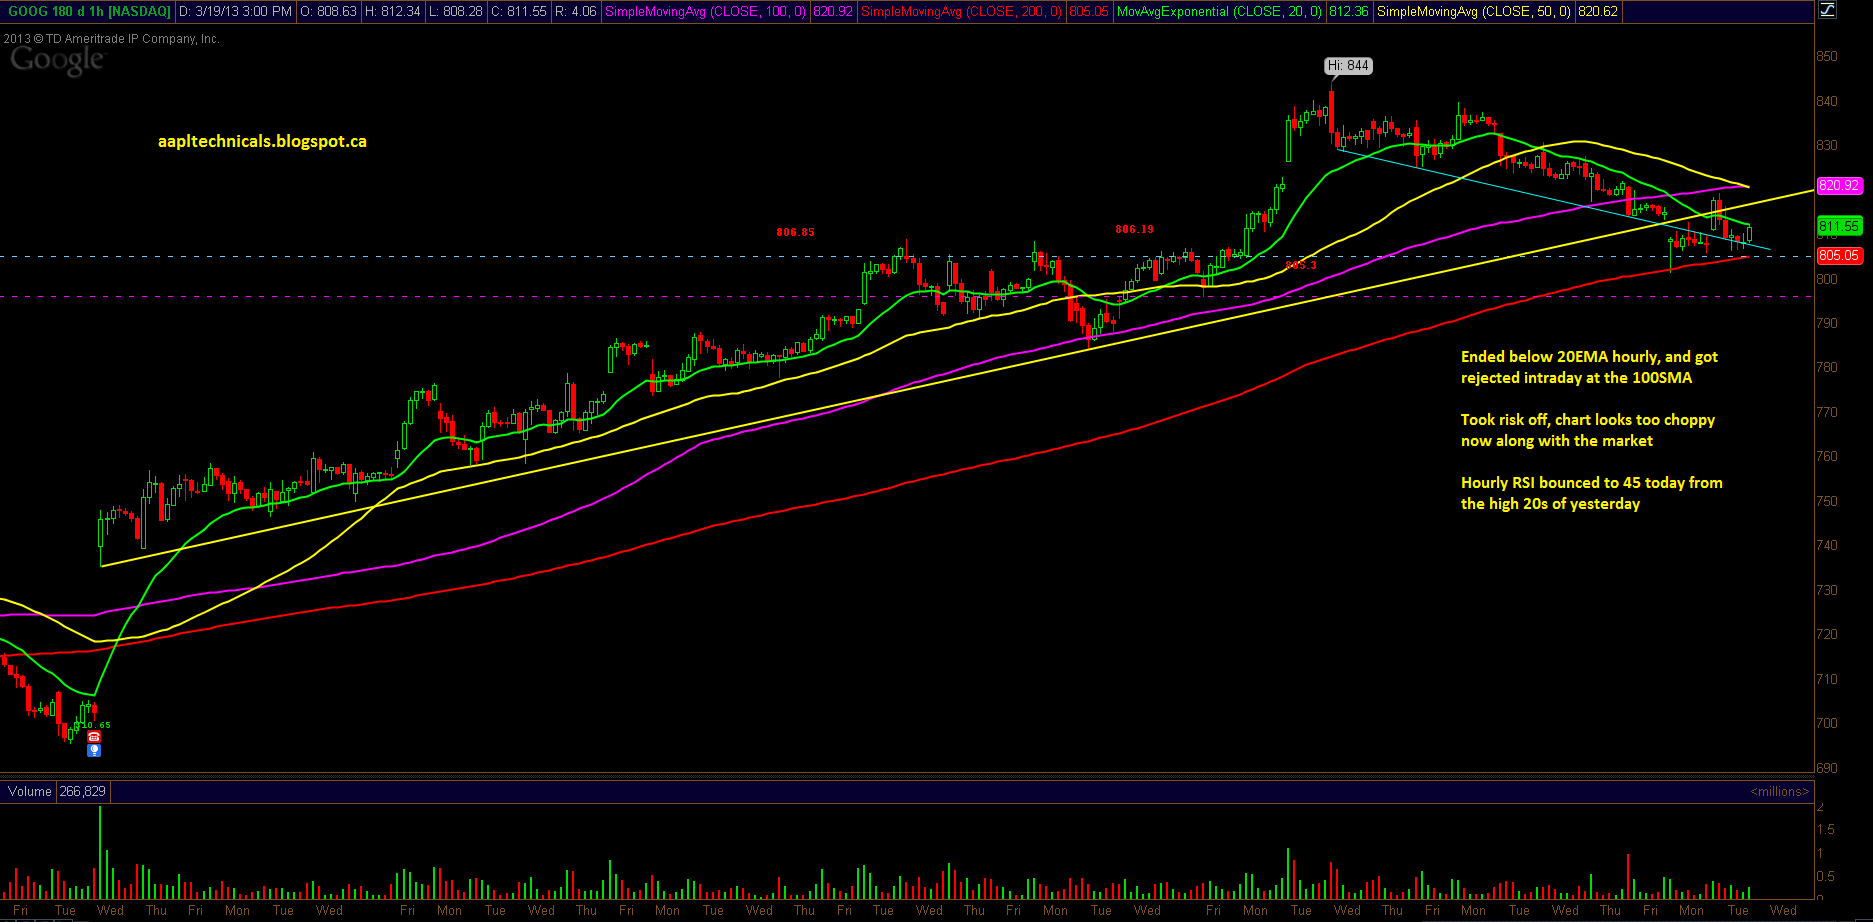
Task: Click the red phone conference call icon
Action: (94, 737)
